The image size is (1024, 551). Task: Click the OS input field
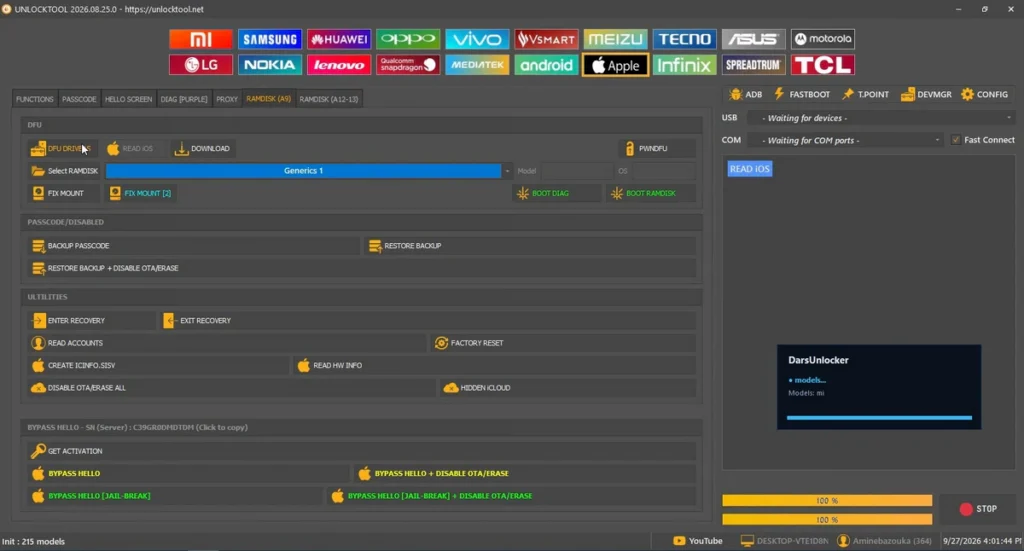pyautogui.click(x=662, y=171)
